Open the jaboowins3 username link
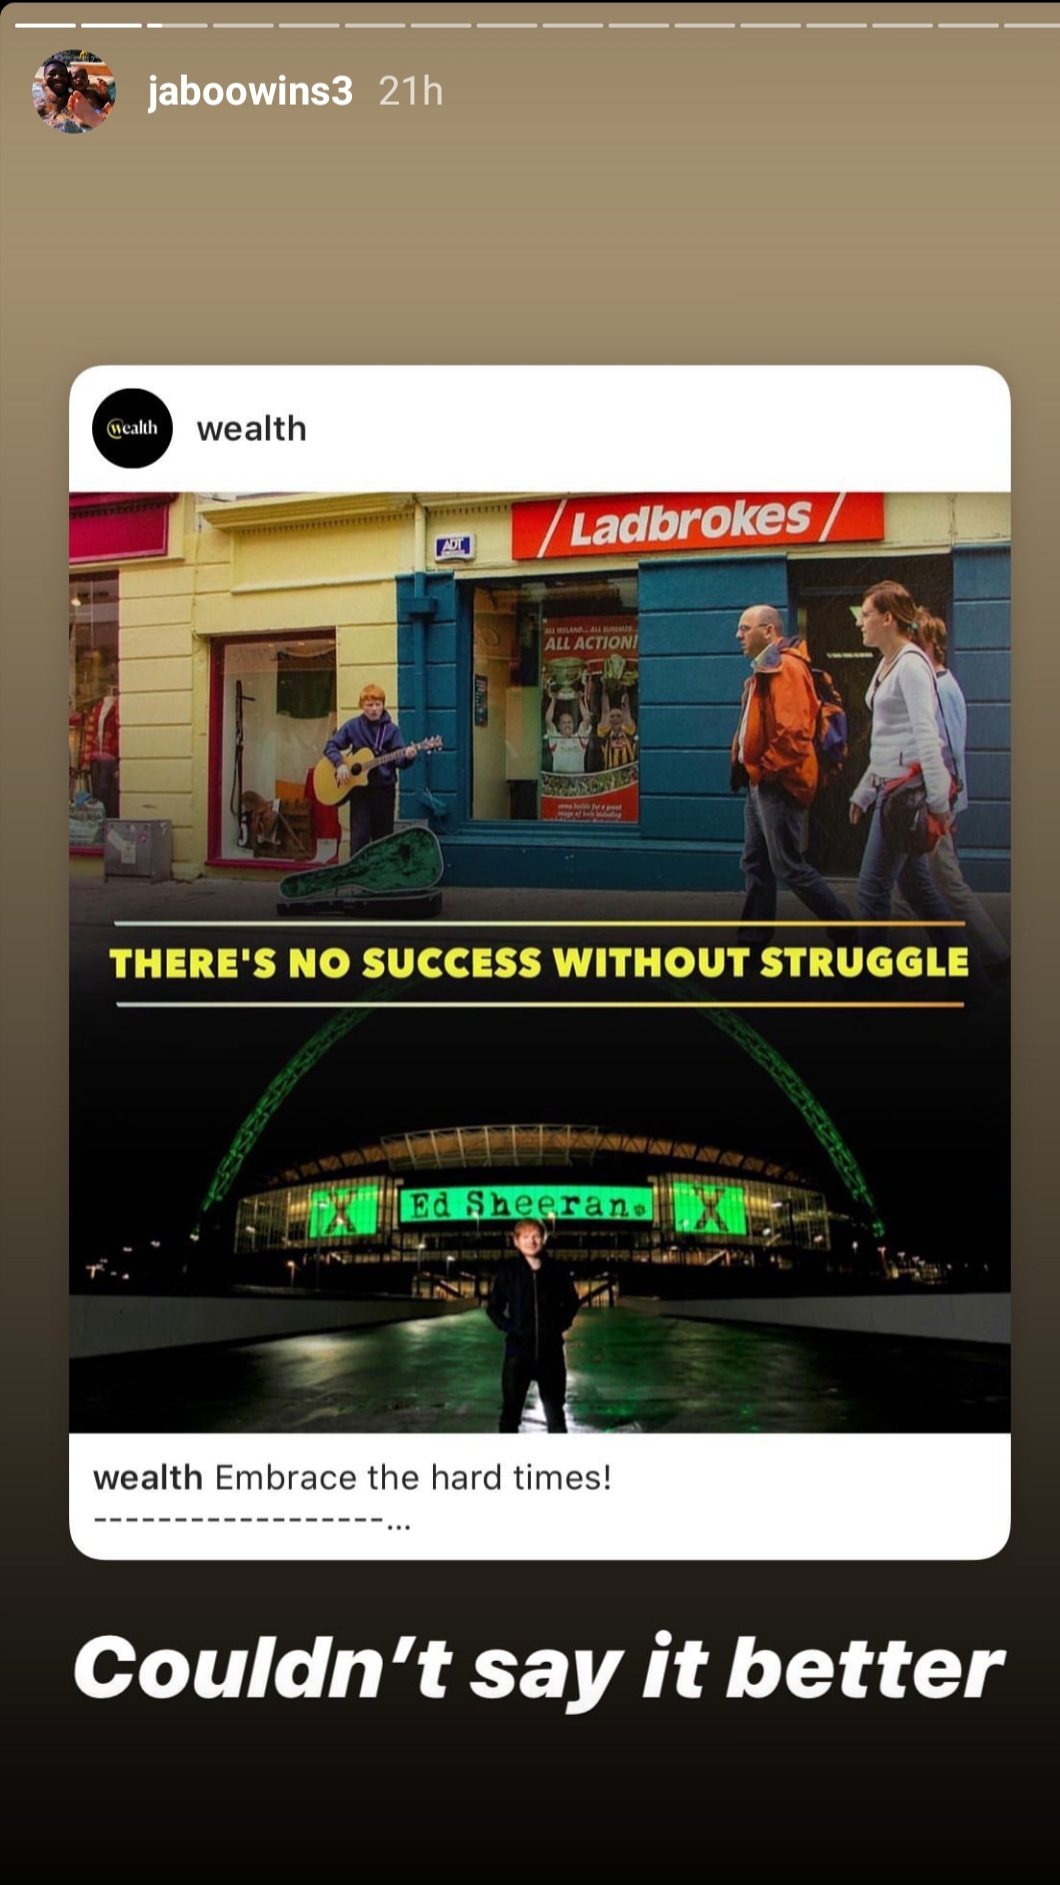This screenshot has width=1060, height=1885. coord(250,91)
